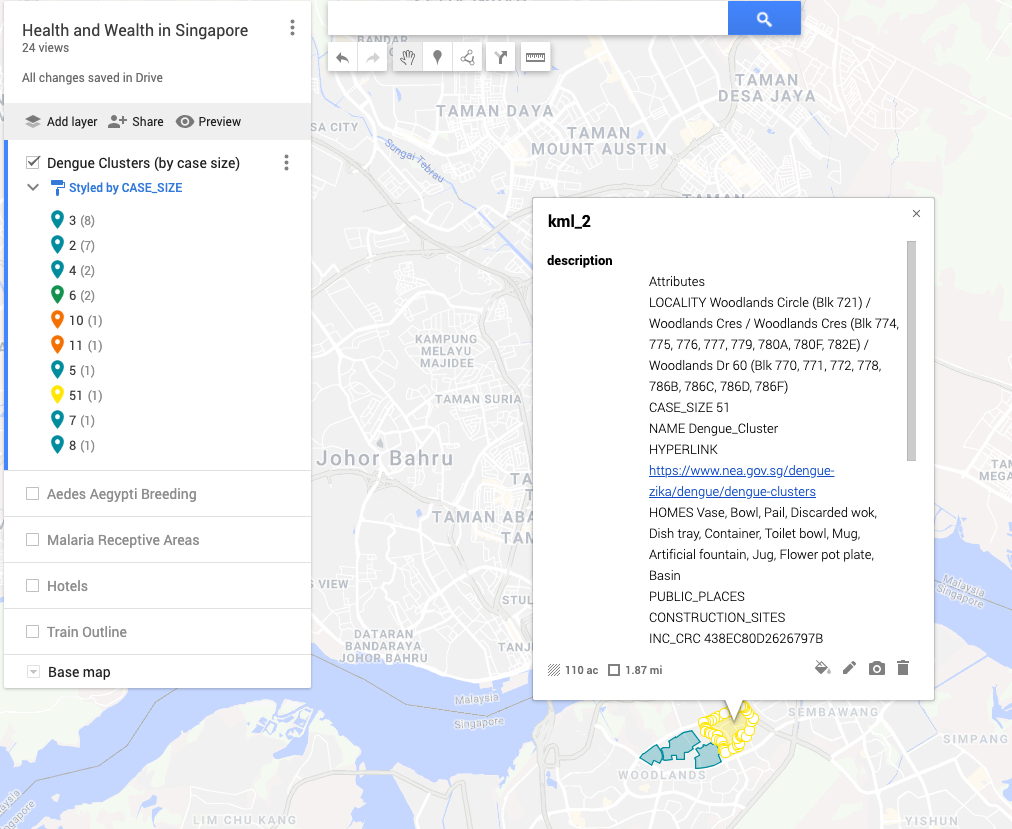Click the Share button
The width and height of the screenshot is (1012, 829).
136,121
